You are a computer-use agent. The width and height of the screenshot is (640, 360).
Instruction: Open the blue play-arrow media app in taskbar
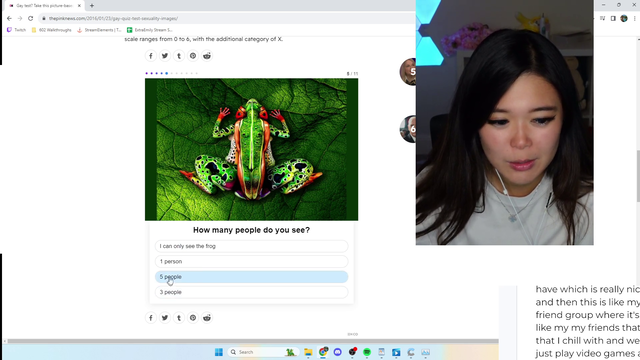point(396,352)
